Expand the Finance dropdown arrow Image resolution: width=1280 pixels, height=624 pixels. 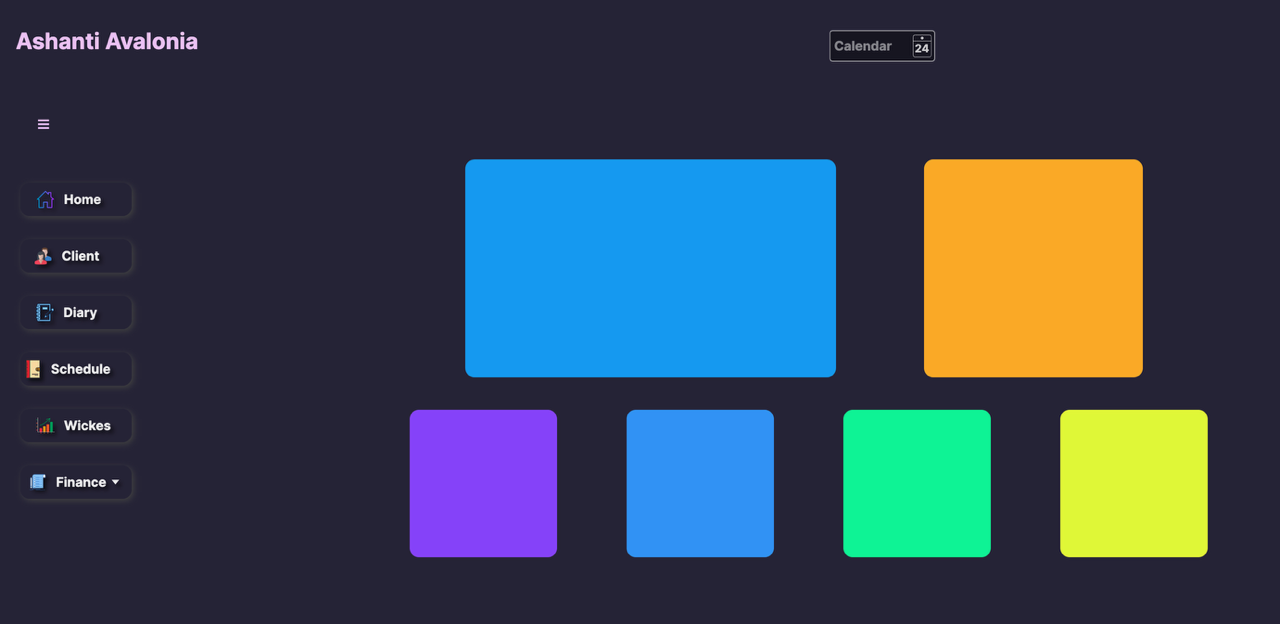[115, 482]
